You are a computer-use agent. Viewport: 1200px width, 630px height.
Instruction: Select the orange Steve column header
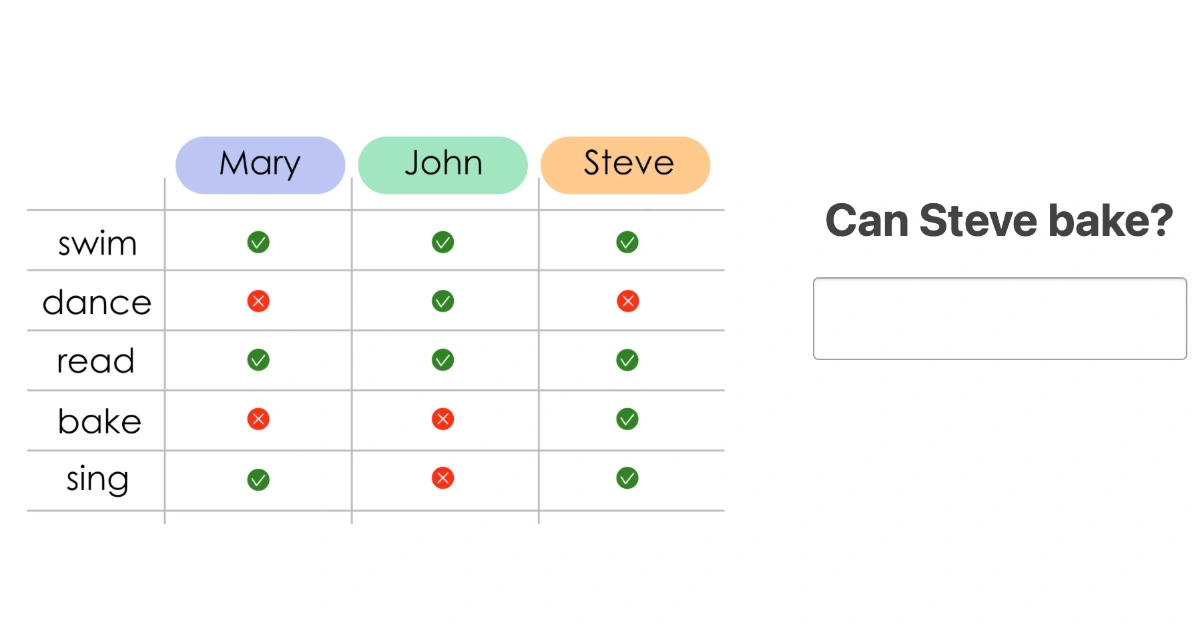pyautogui.click(x=626, y=165)
